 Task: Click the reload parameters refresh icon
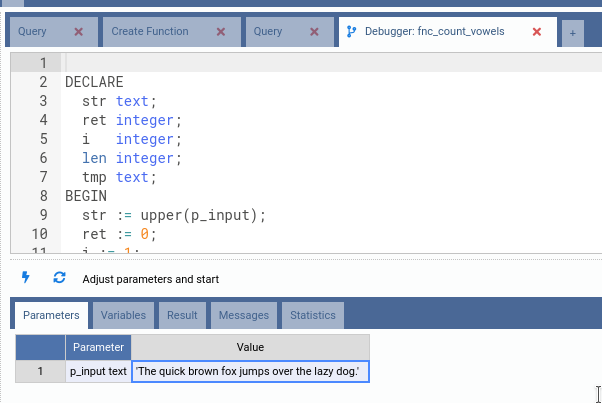59,278
